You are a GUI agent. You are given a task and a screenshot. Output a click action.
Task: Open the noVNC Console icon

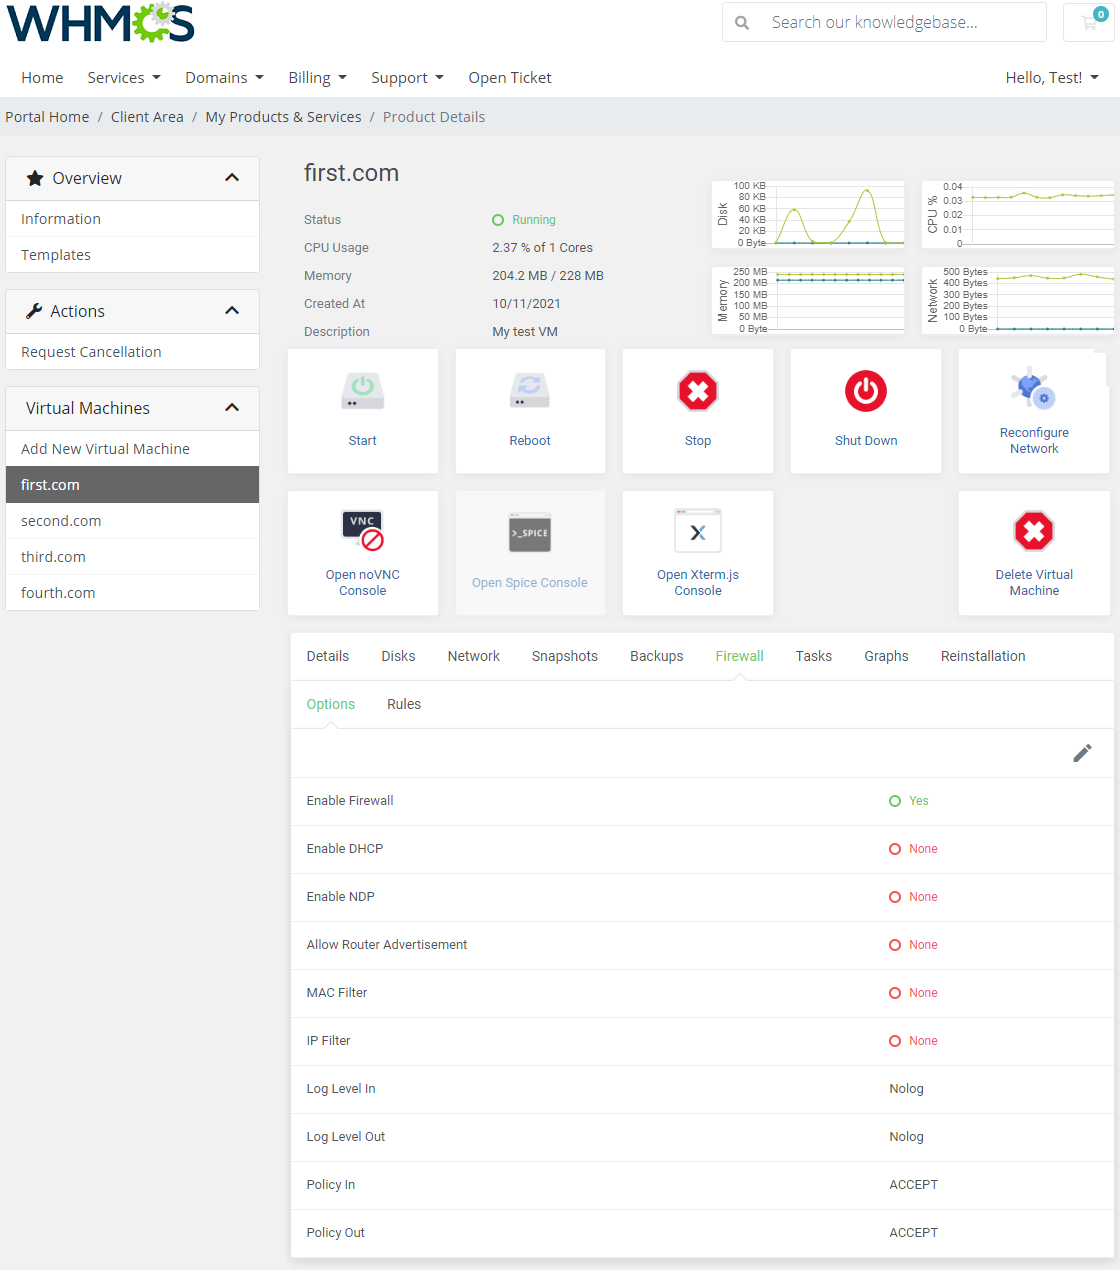pos(363,531)
